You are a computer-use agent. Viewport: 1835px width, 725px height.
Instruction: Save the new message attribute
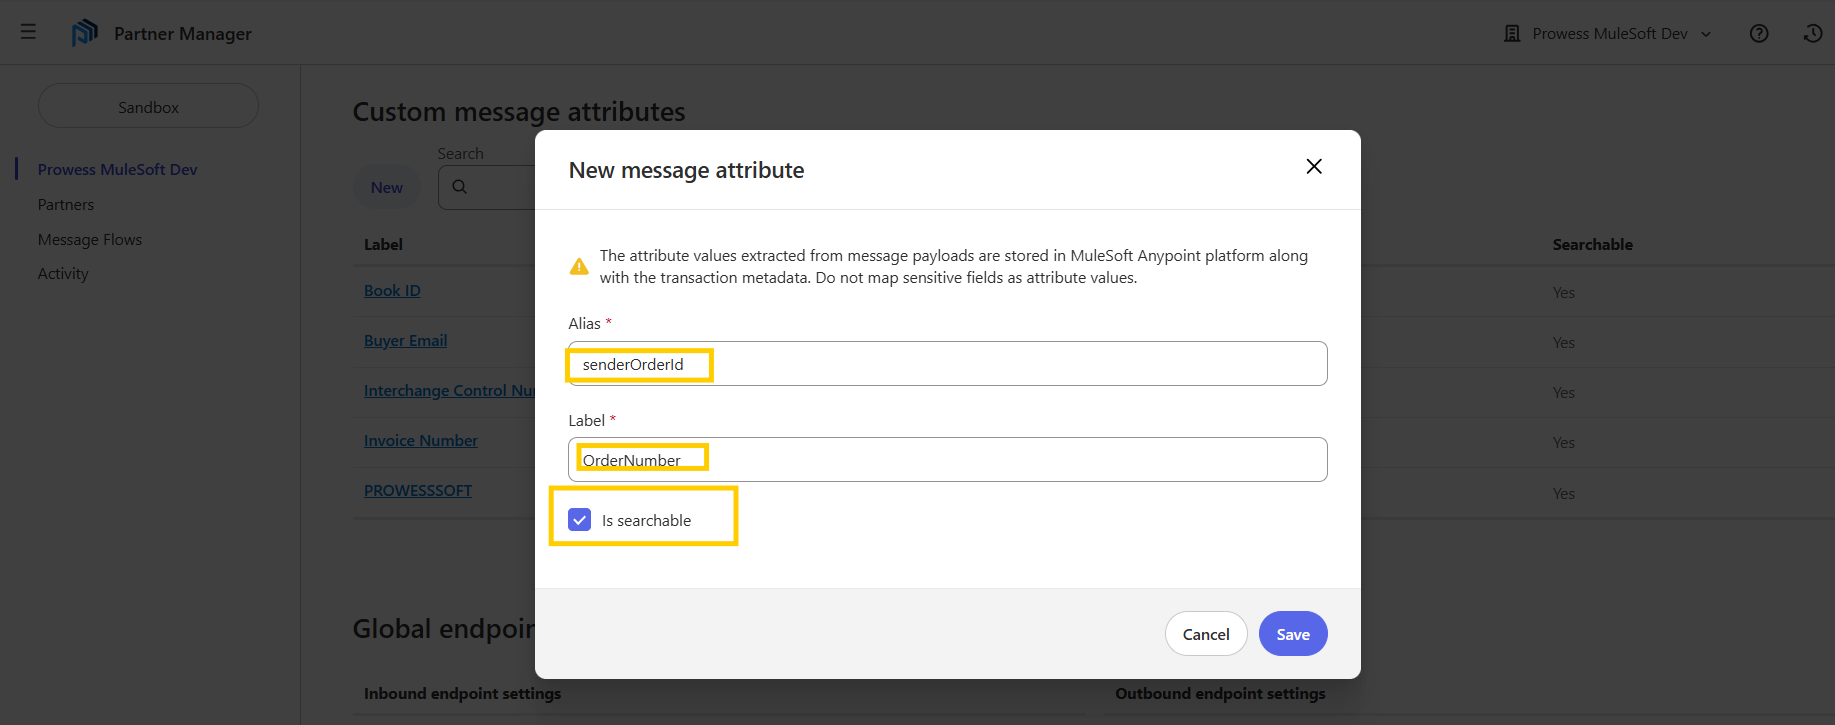[x=1292, y=634]
